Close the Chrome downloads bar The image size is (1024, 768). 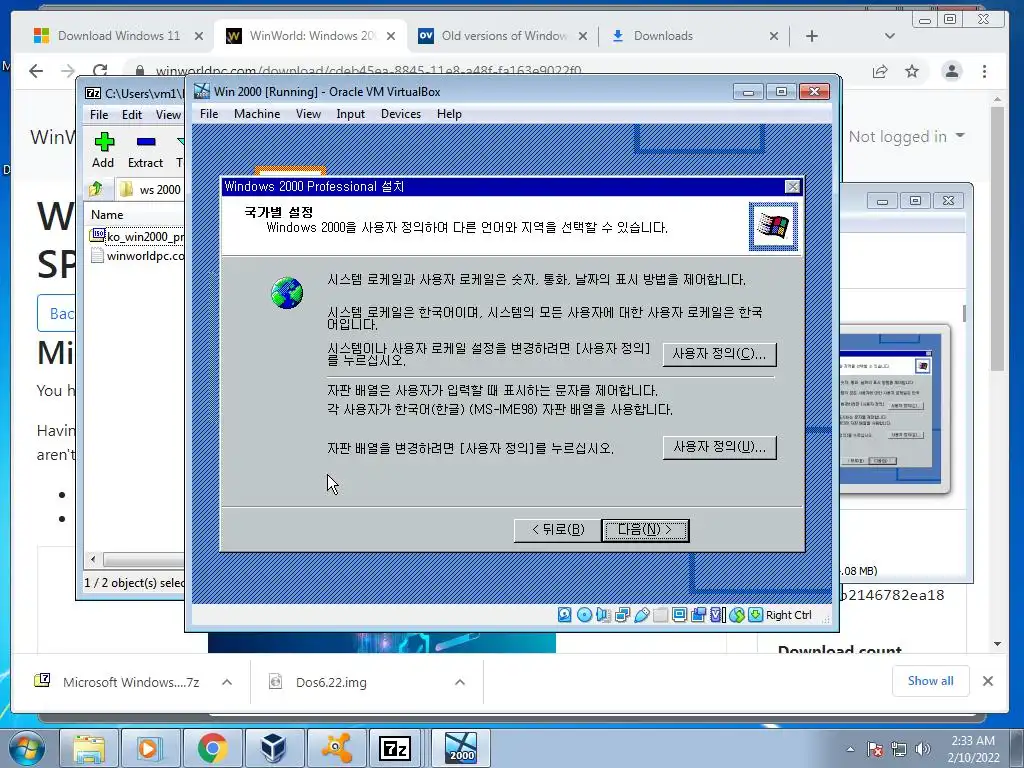988,681
